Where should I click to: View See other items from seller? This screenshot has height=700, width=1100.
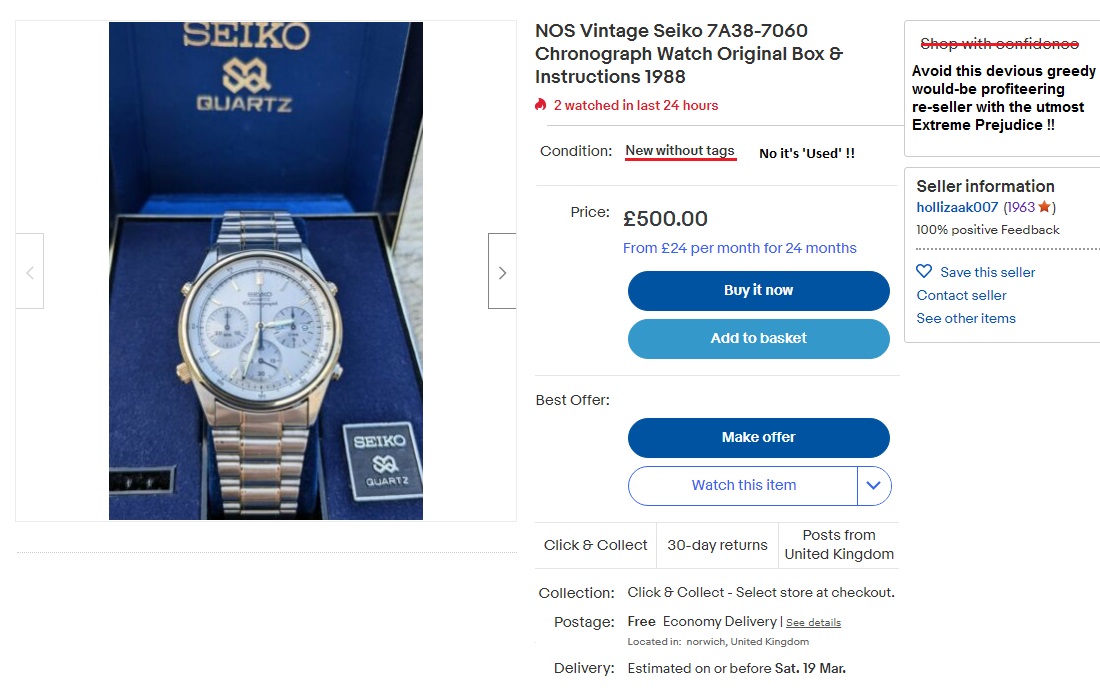tap(965, 318)
